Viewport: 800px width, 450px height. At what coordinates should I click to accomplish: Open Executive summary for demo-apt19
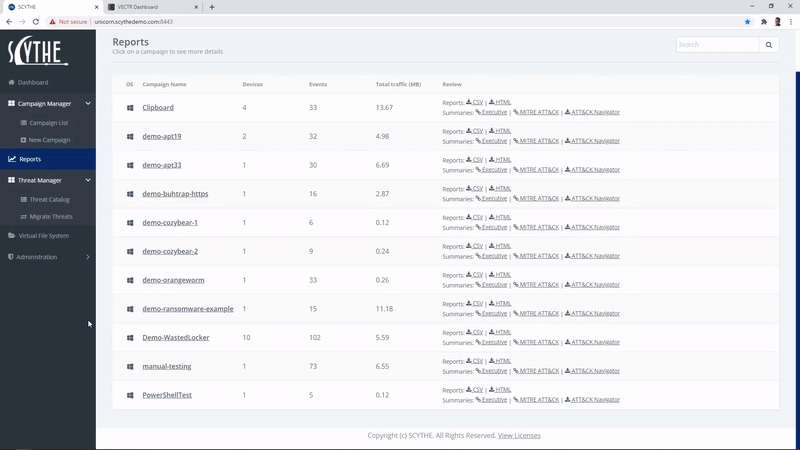click(x=491, y=141)
